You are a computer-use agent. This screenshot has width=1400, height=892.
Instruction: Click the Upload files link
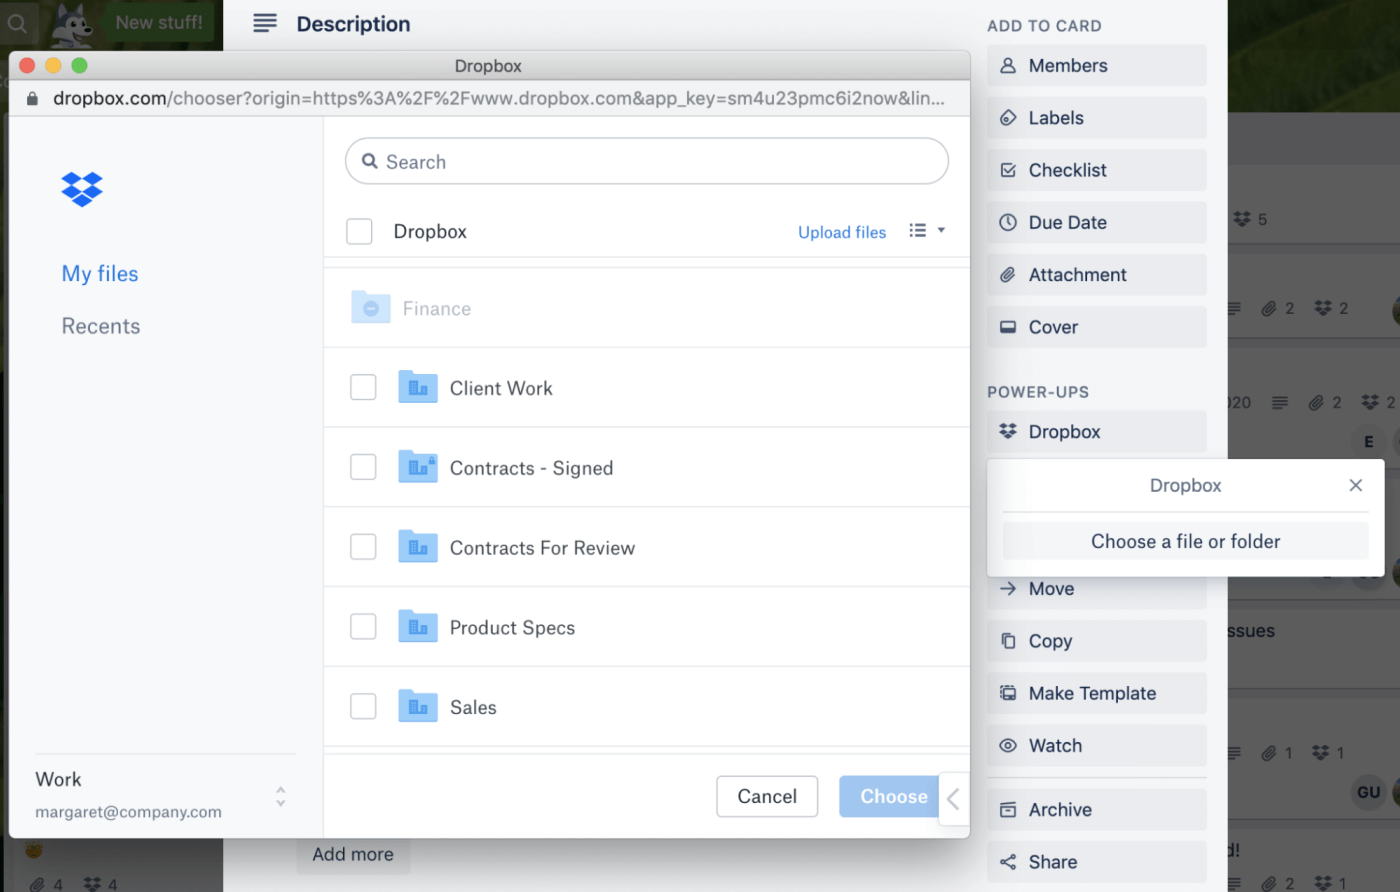pos(841,231)
